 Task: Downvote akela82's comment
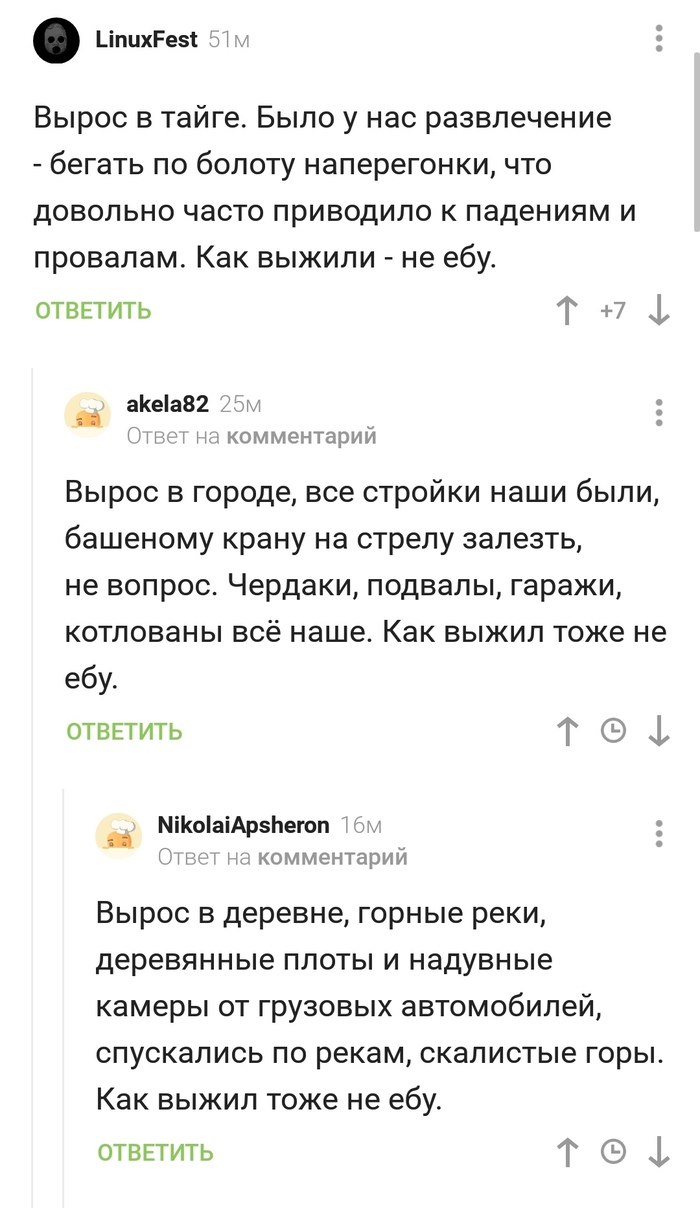coord(658,731)
